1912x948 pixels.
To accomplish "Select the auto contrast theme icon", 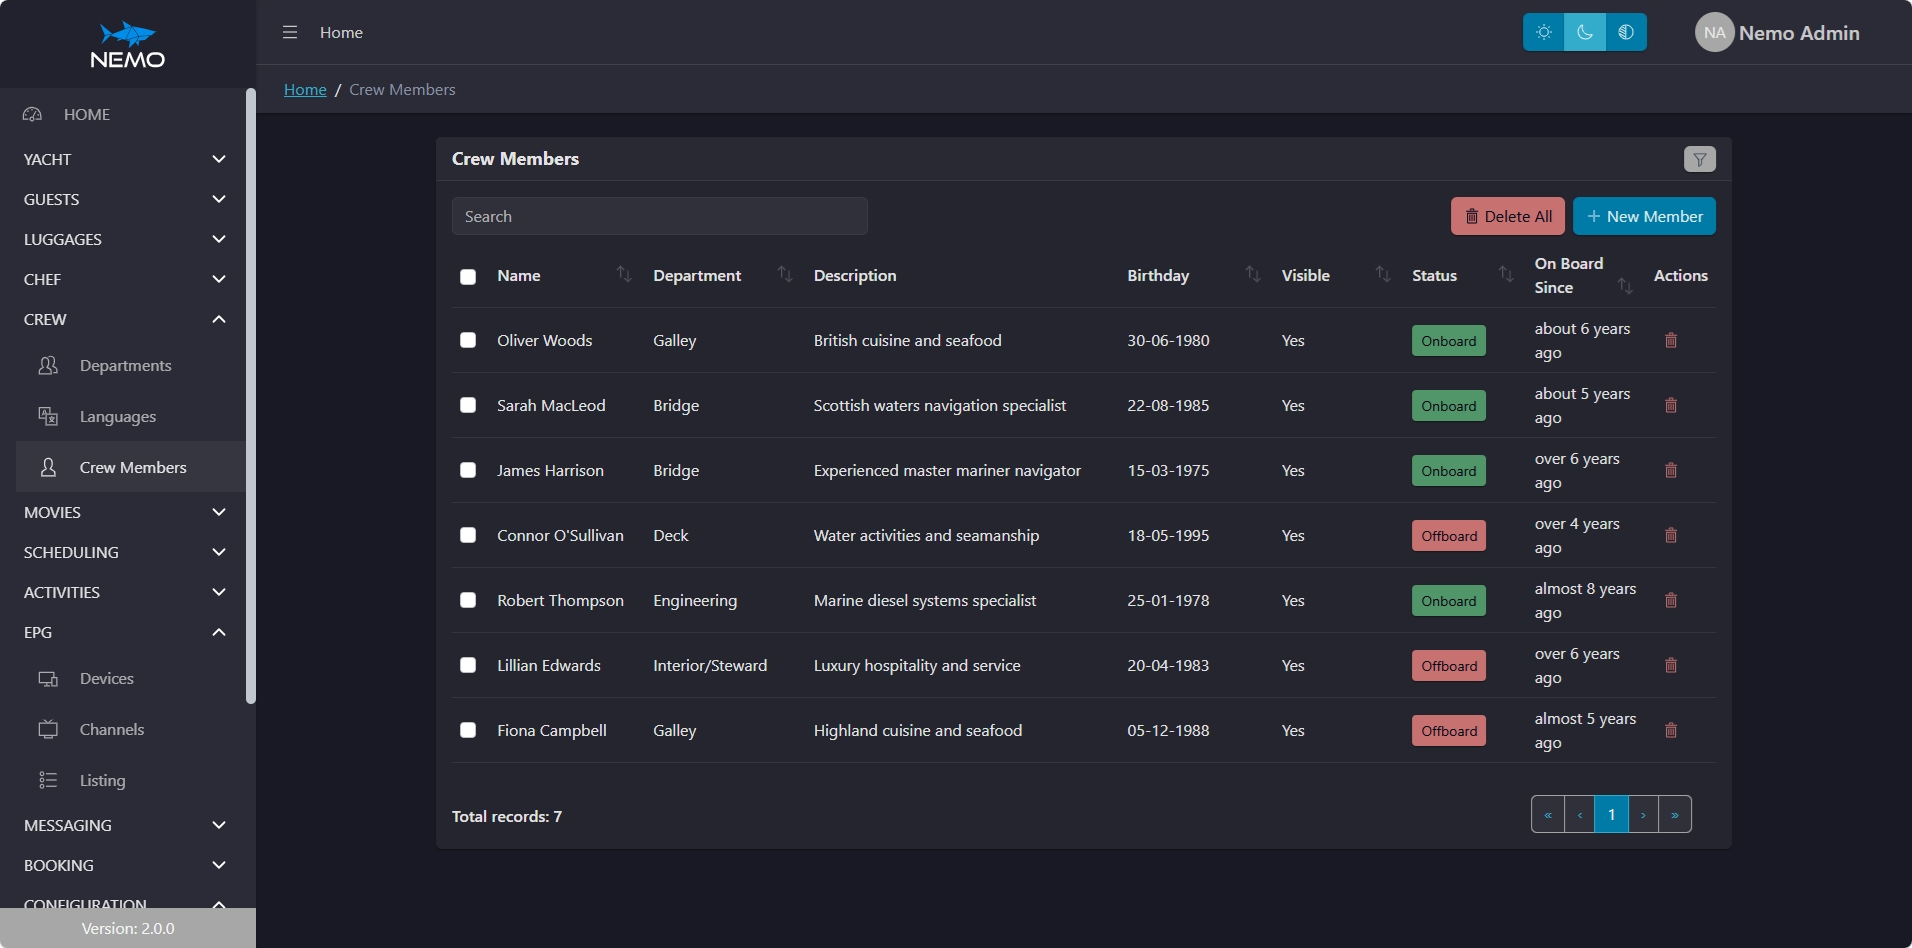I will tap(1626, 32).
